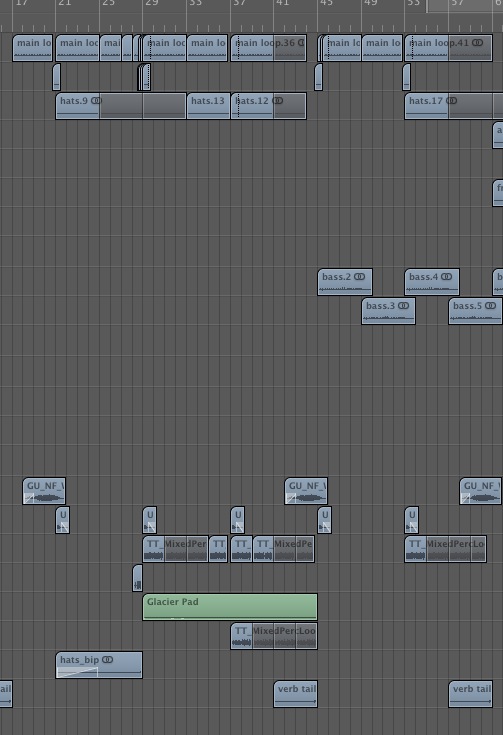Viewport: 503px width, 735px height.
Task: Click the loop icon on hats_bip region
Action: pyautogui.click(x=108, y=660)
